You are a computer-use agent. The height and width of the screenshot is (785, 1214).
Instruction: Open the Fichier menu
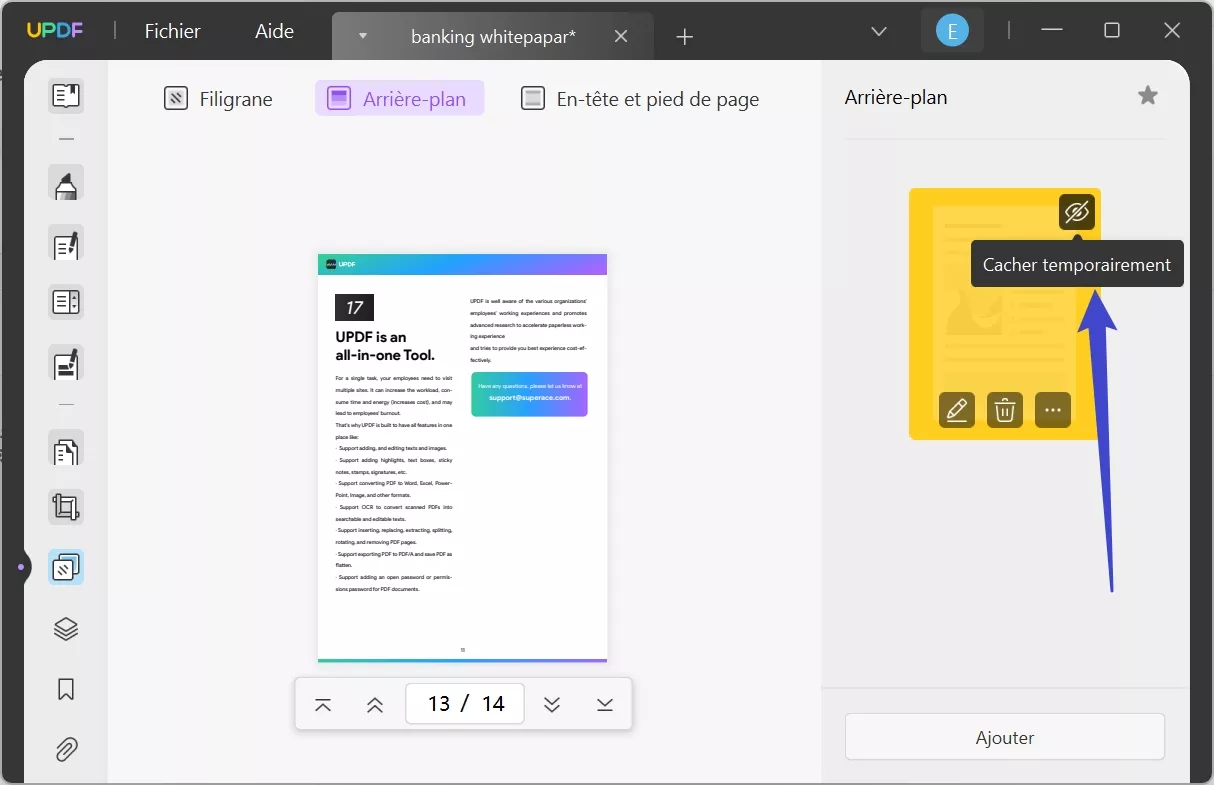173,31
